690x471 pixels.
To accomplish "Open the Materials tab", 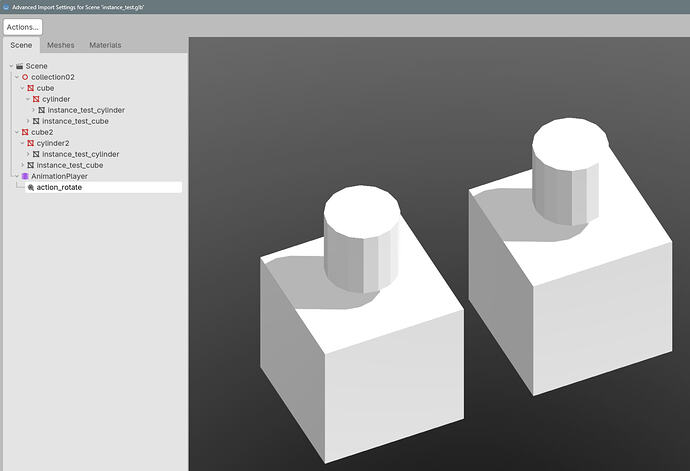I will point(105,45).
